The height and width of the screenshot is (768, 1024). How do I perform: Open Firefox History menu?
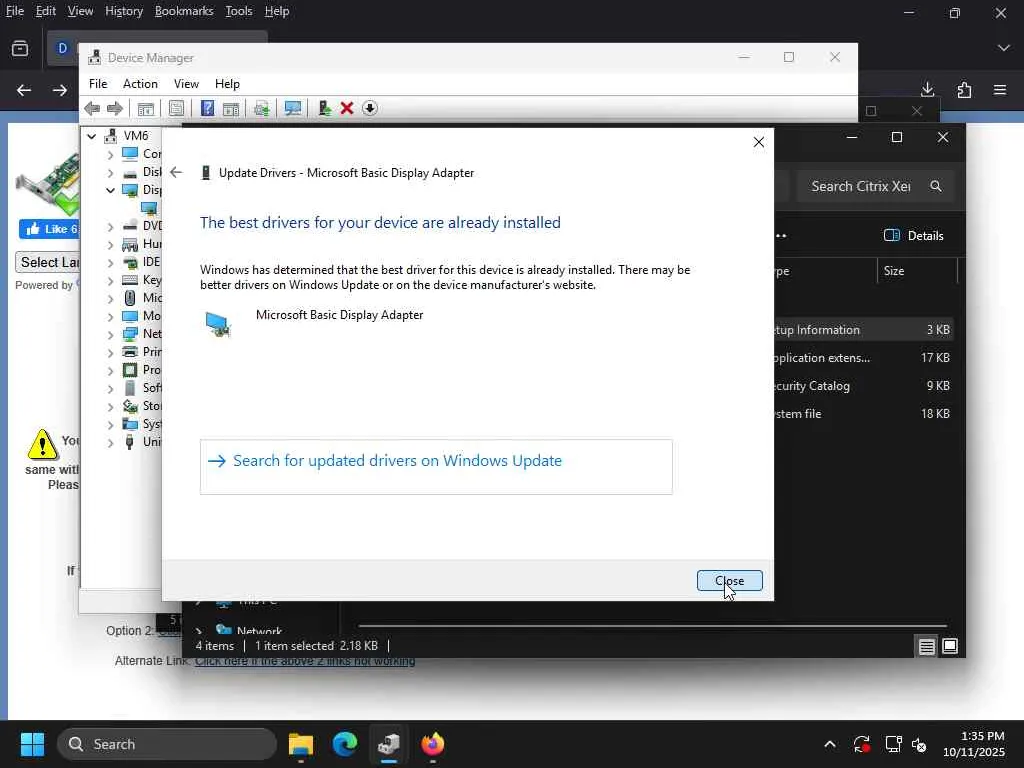coord(123,11)
